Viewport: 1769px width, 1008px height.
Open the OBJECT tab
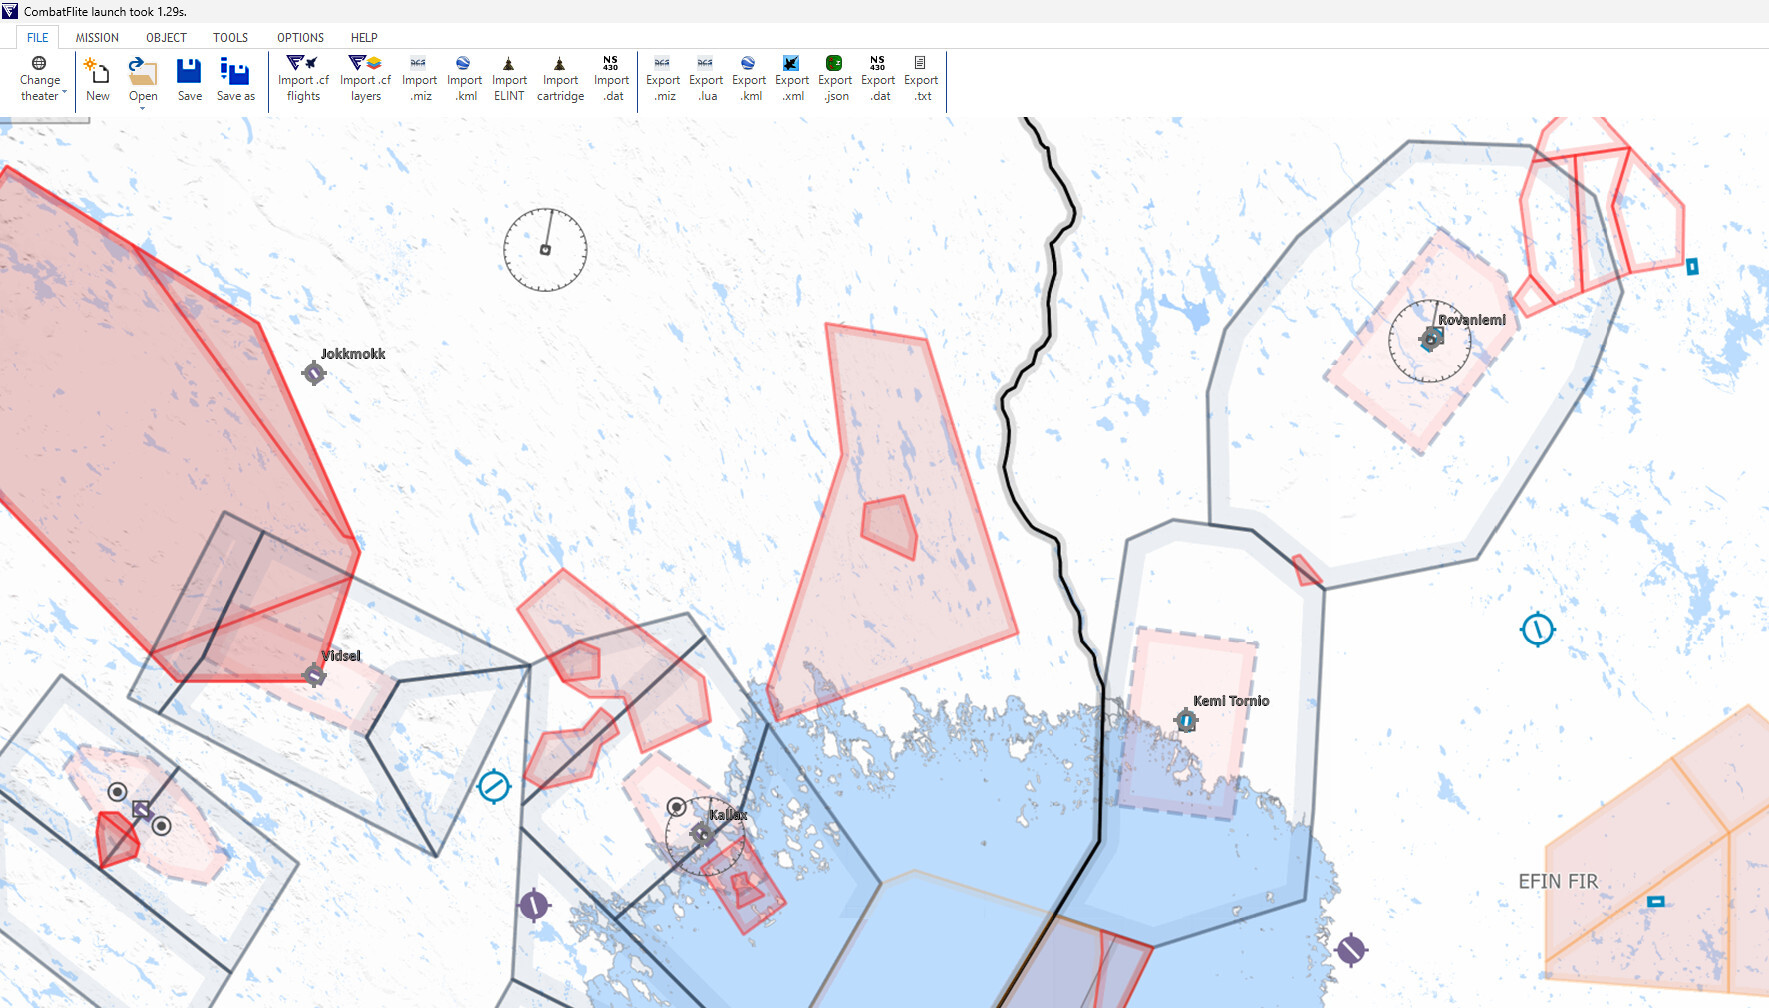tap(166, 37)
